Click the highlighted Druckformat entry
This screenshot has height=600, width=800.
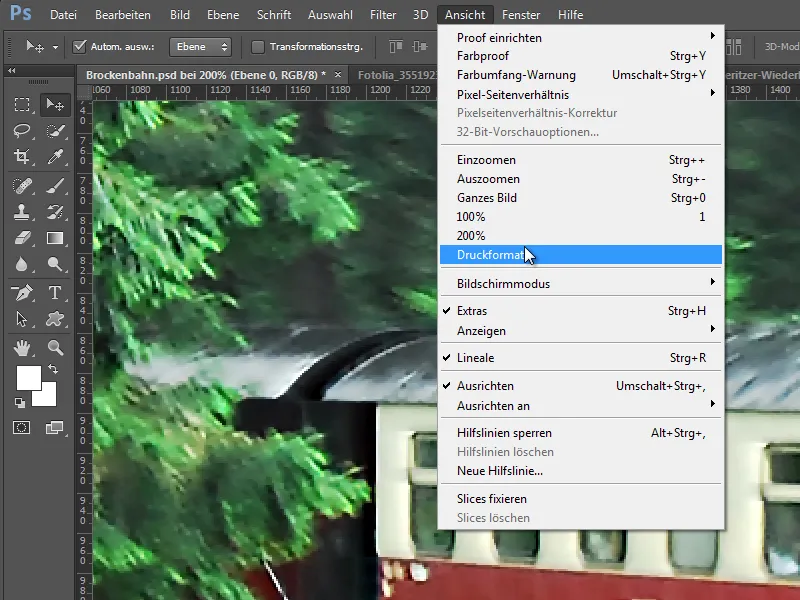[x=581, y=255]
